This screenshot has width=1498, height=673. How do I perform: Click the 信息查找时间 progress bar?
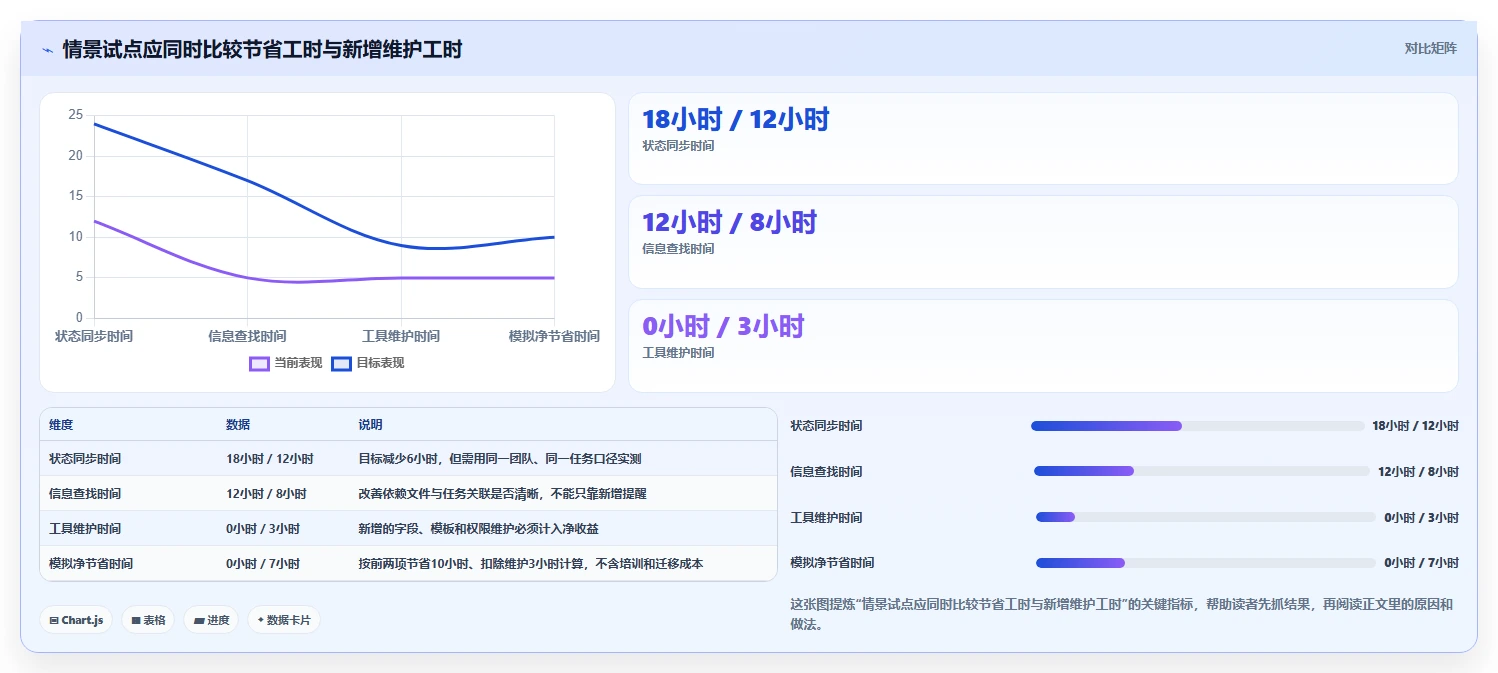tap(1202, 471)
